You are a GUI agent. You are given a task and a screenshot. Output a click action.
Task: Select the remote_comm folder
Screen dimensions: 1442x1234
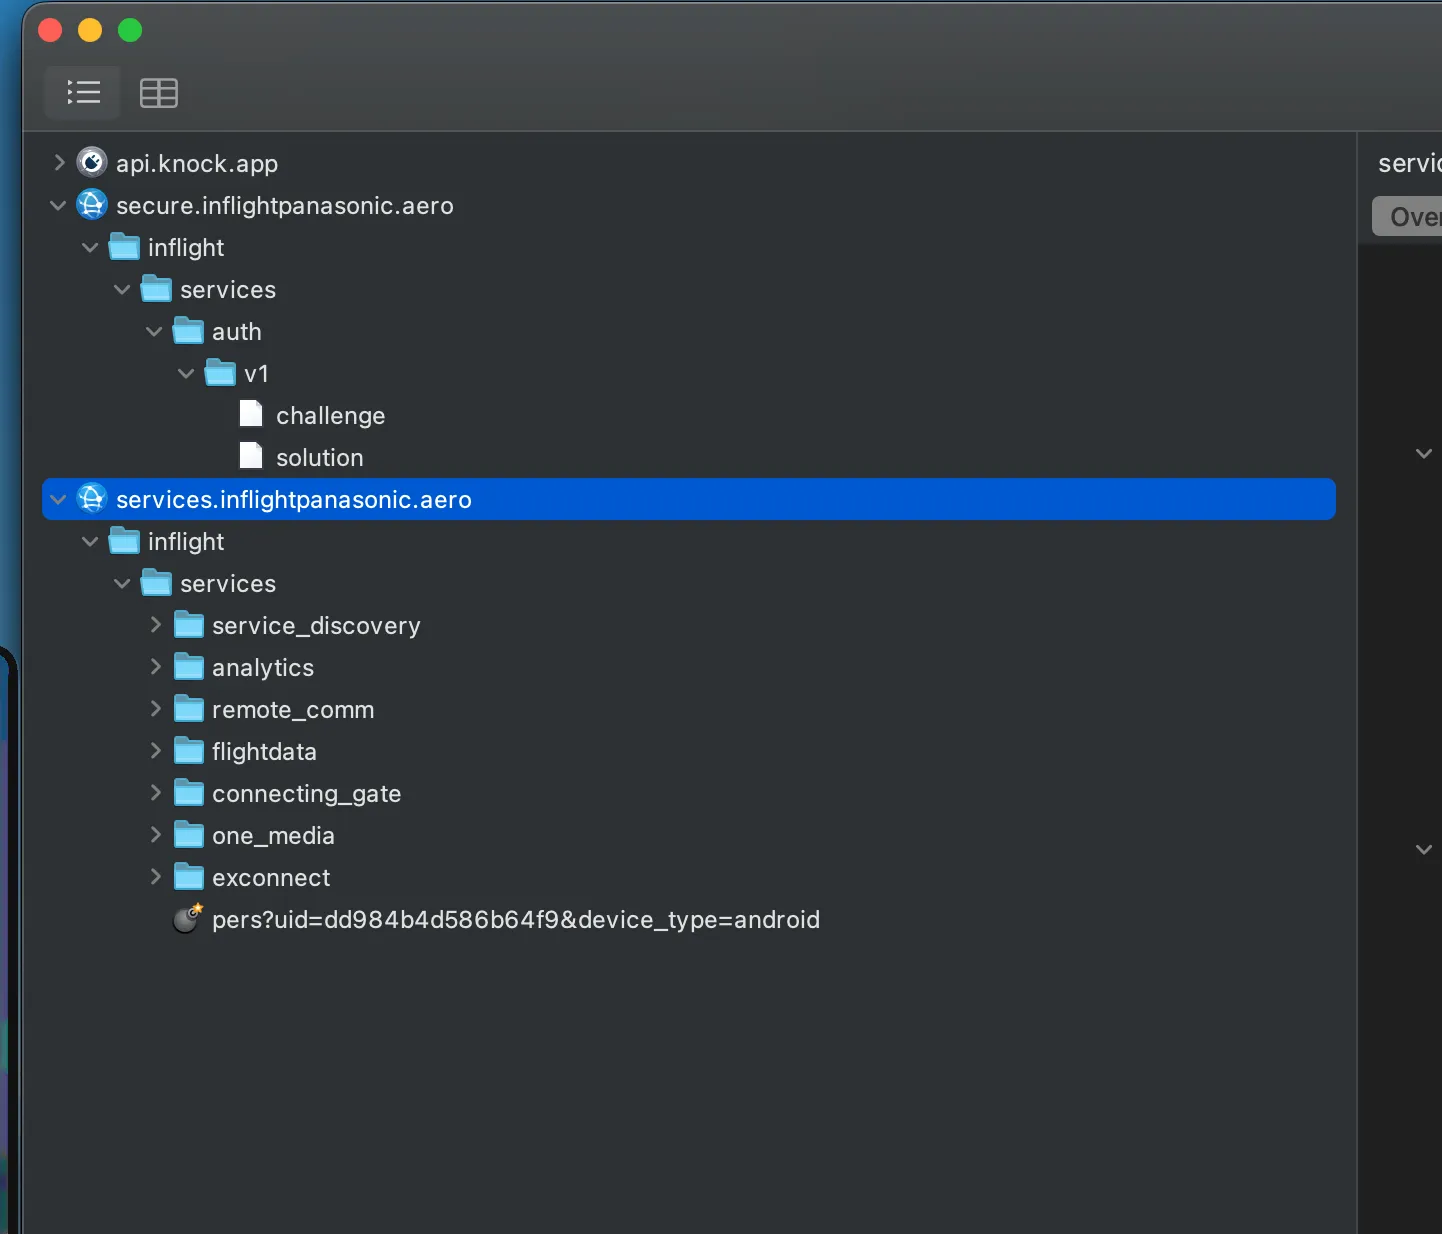coord(292,710)
